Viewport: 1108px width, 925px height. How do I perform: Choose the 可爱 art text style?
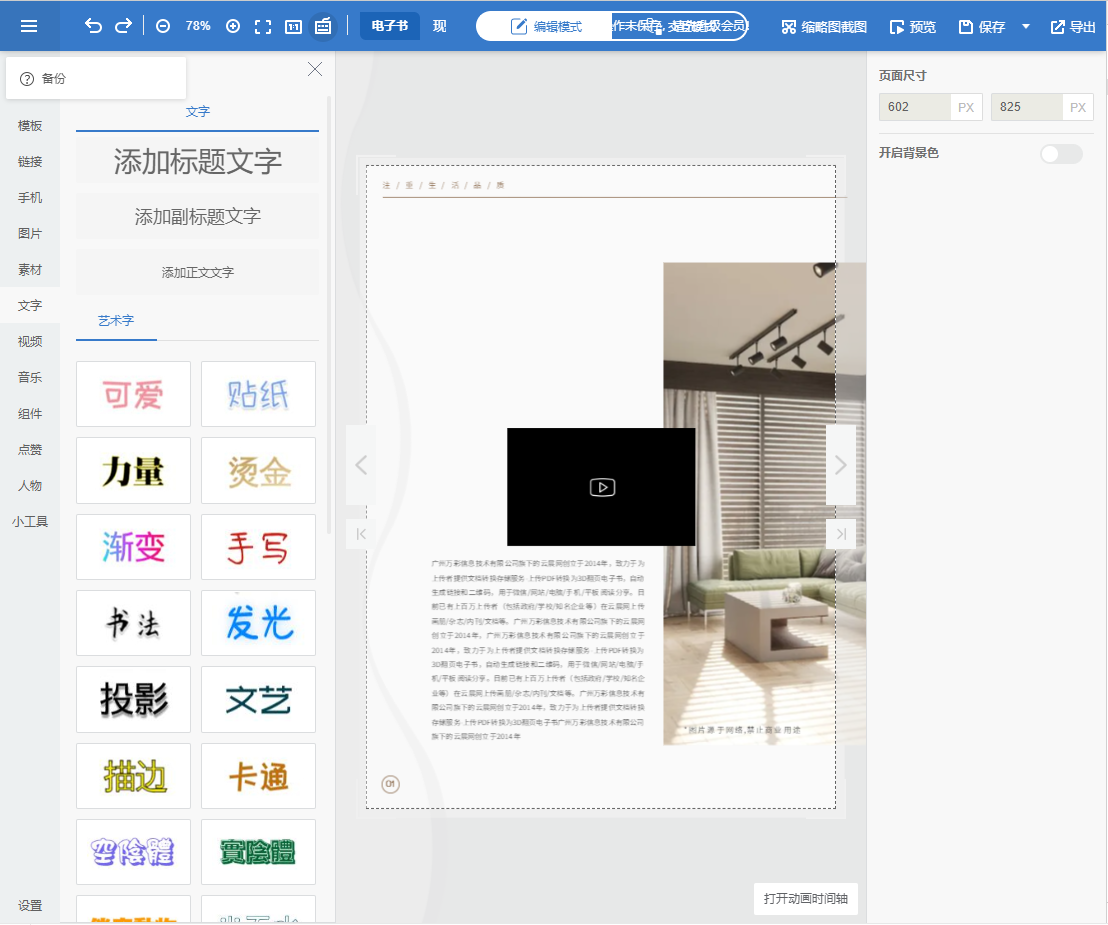pyautogui.click(x=134, y=394)
